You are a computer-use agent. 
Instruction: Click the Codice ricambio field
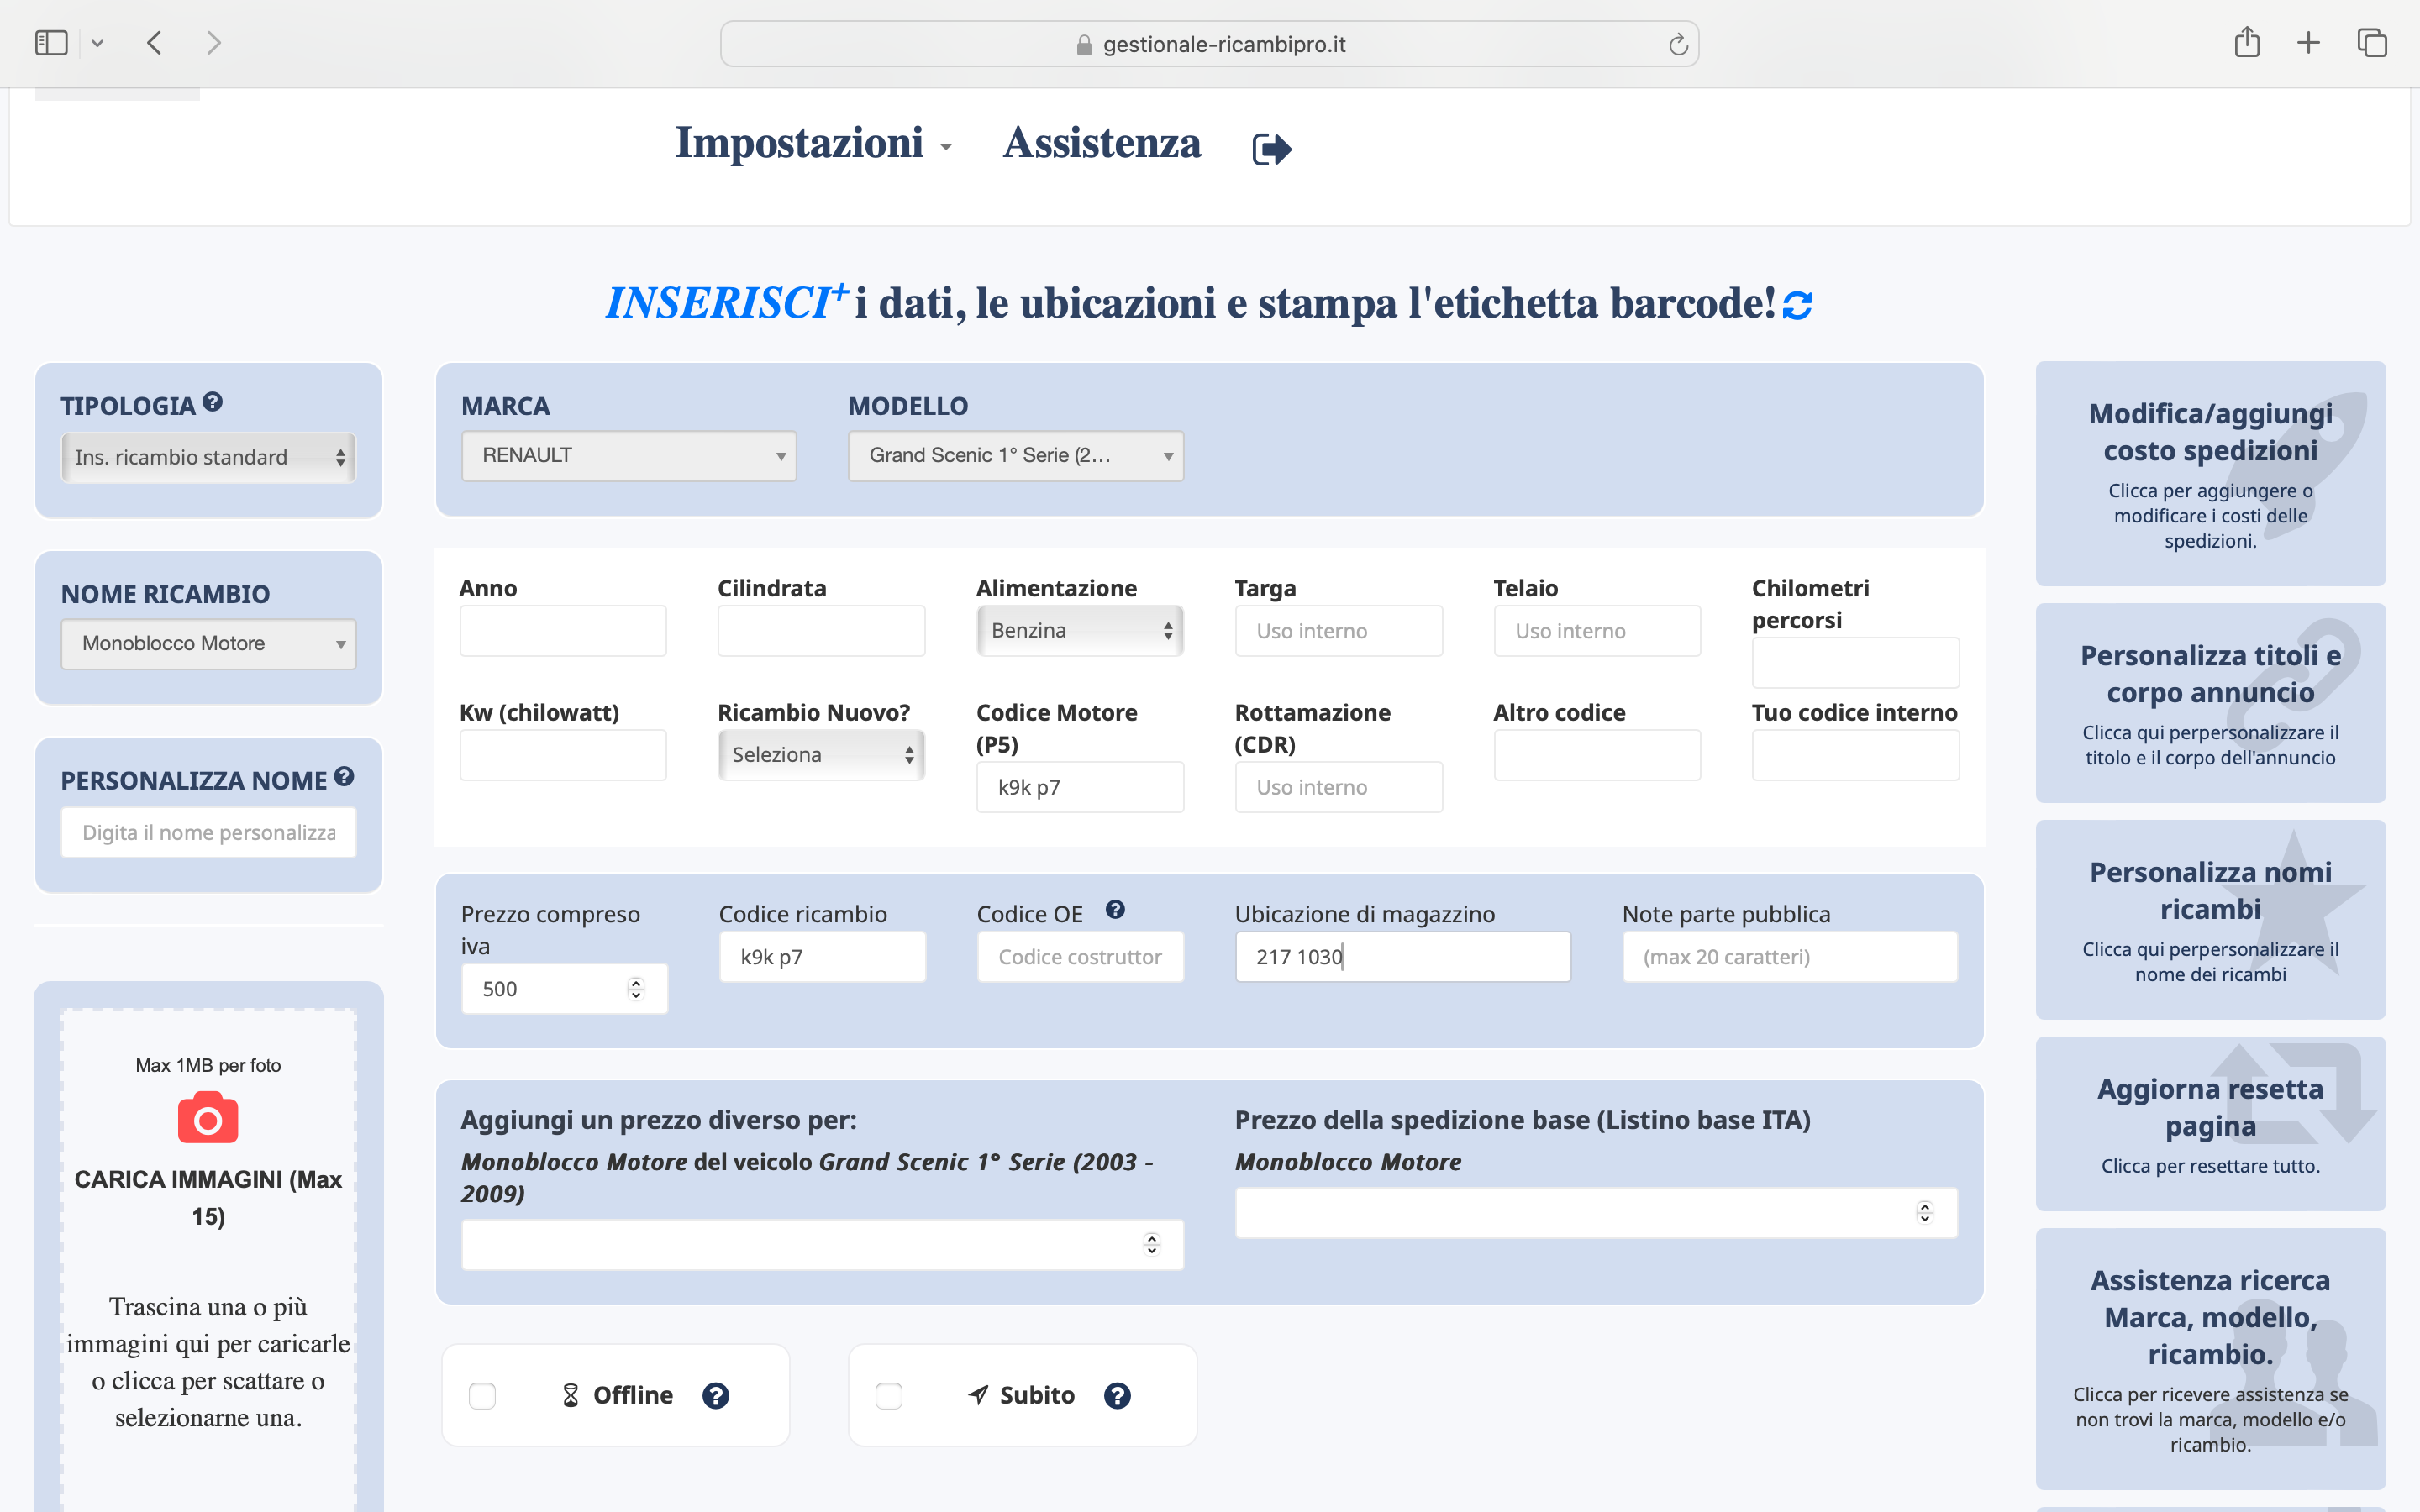822,957
